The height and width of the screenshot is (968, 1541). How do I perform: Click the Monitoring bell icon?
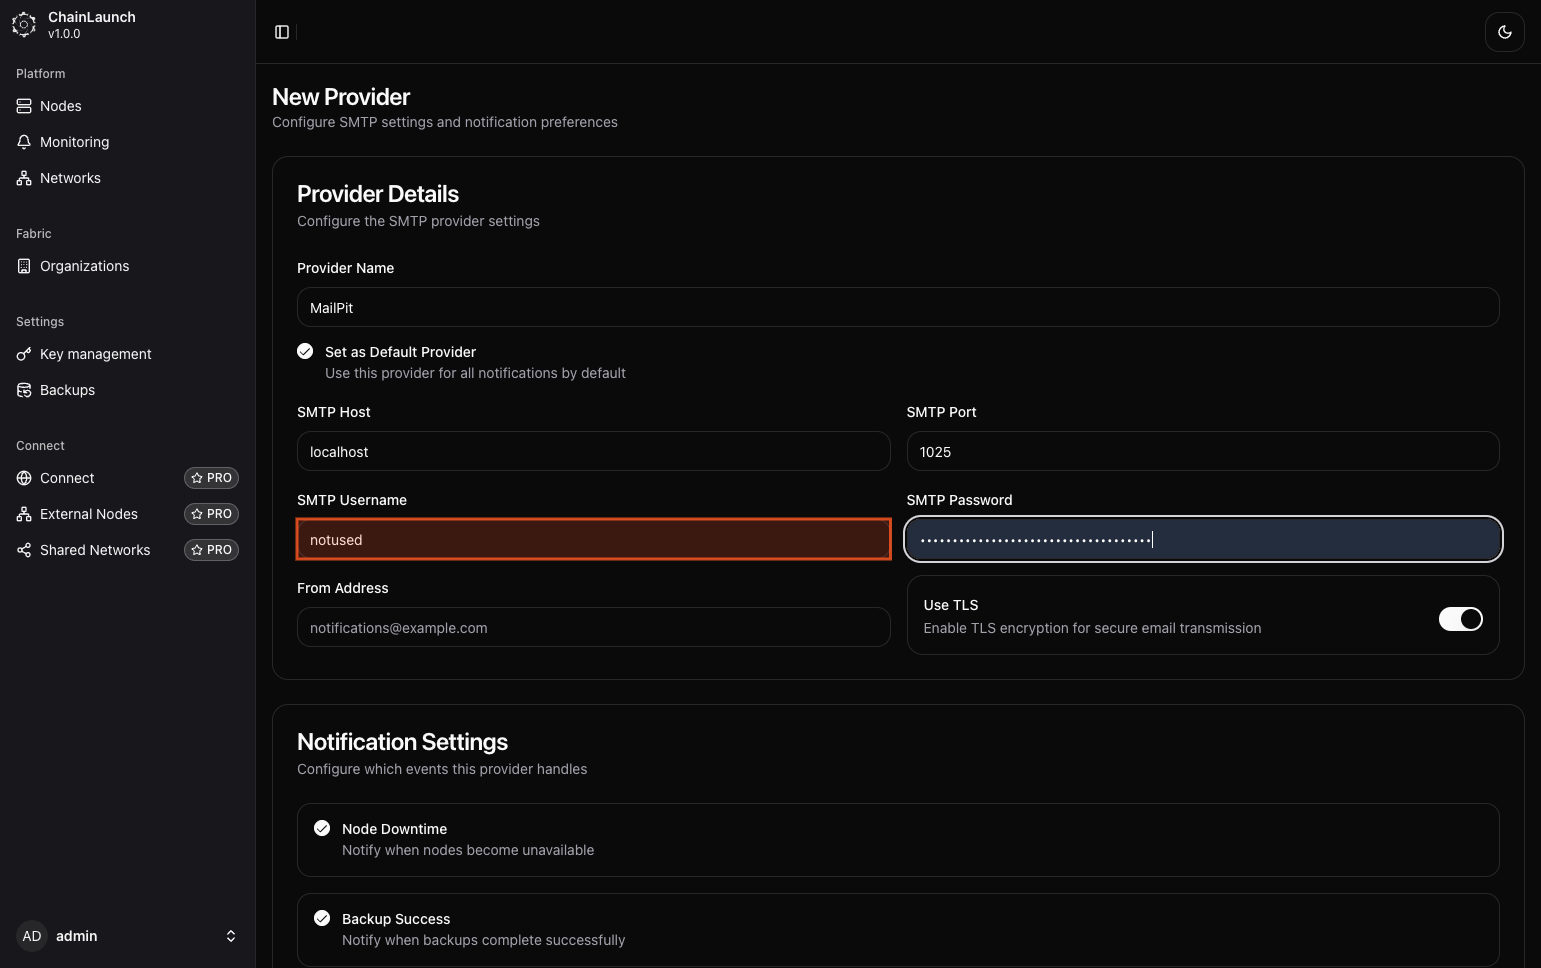click(x=24, y=142)
